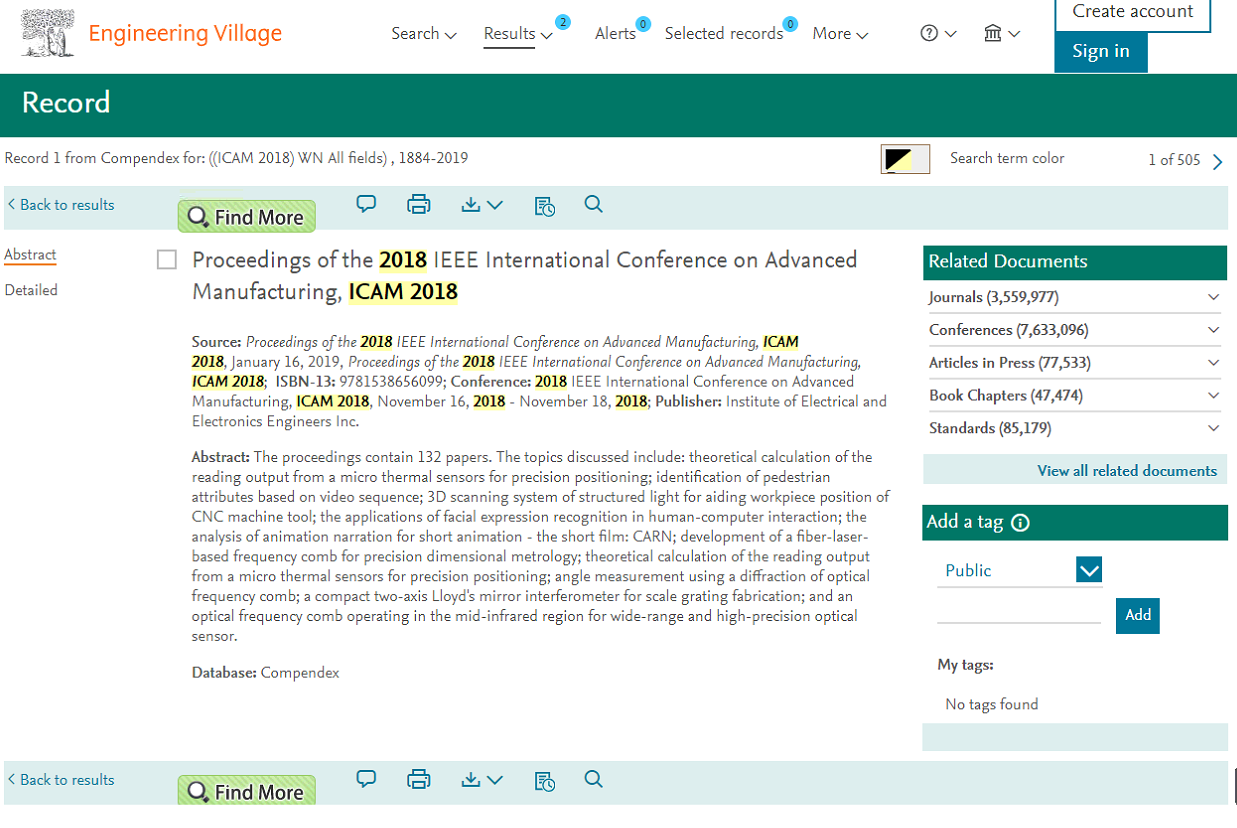Image resolution: width=1237 pixels, height=828 pixels.
Task: Click the bottom Find More button
Action: click(247, 790)
